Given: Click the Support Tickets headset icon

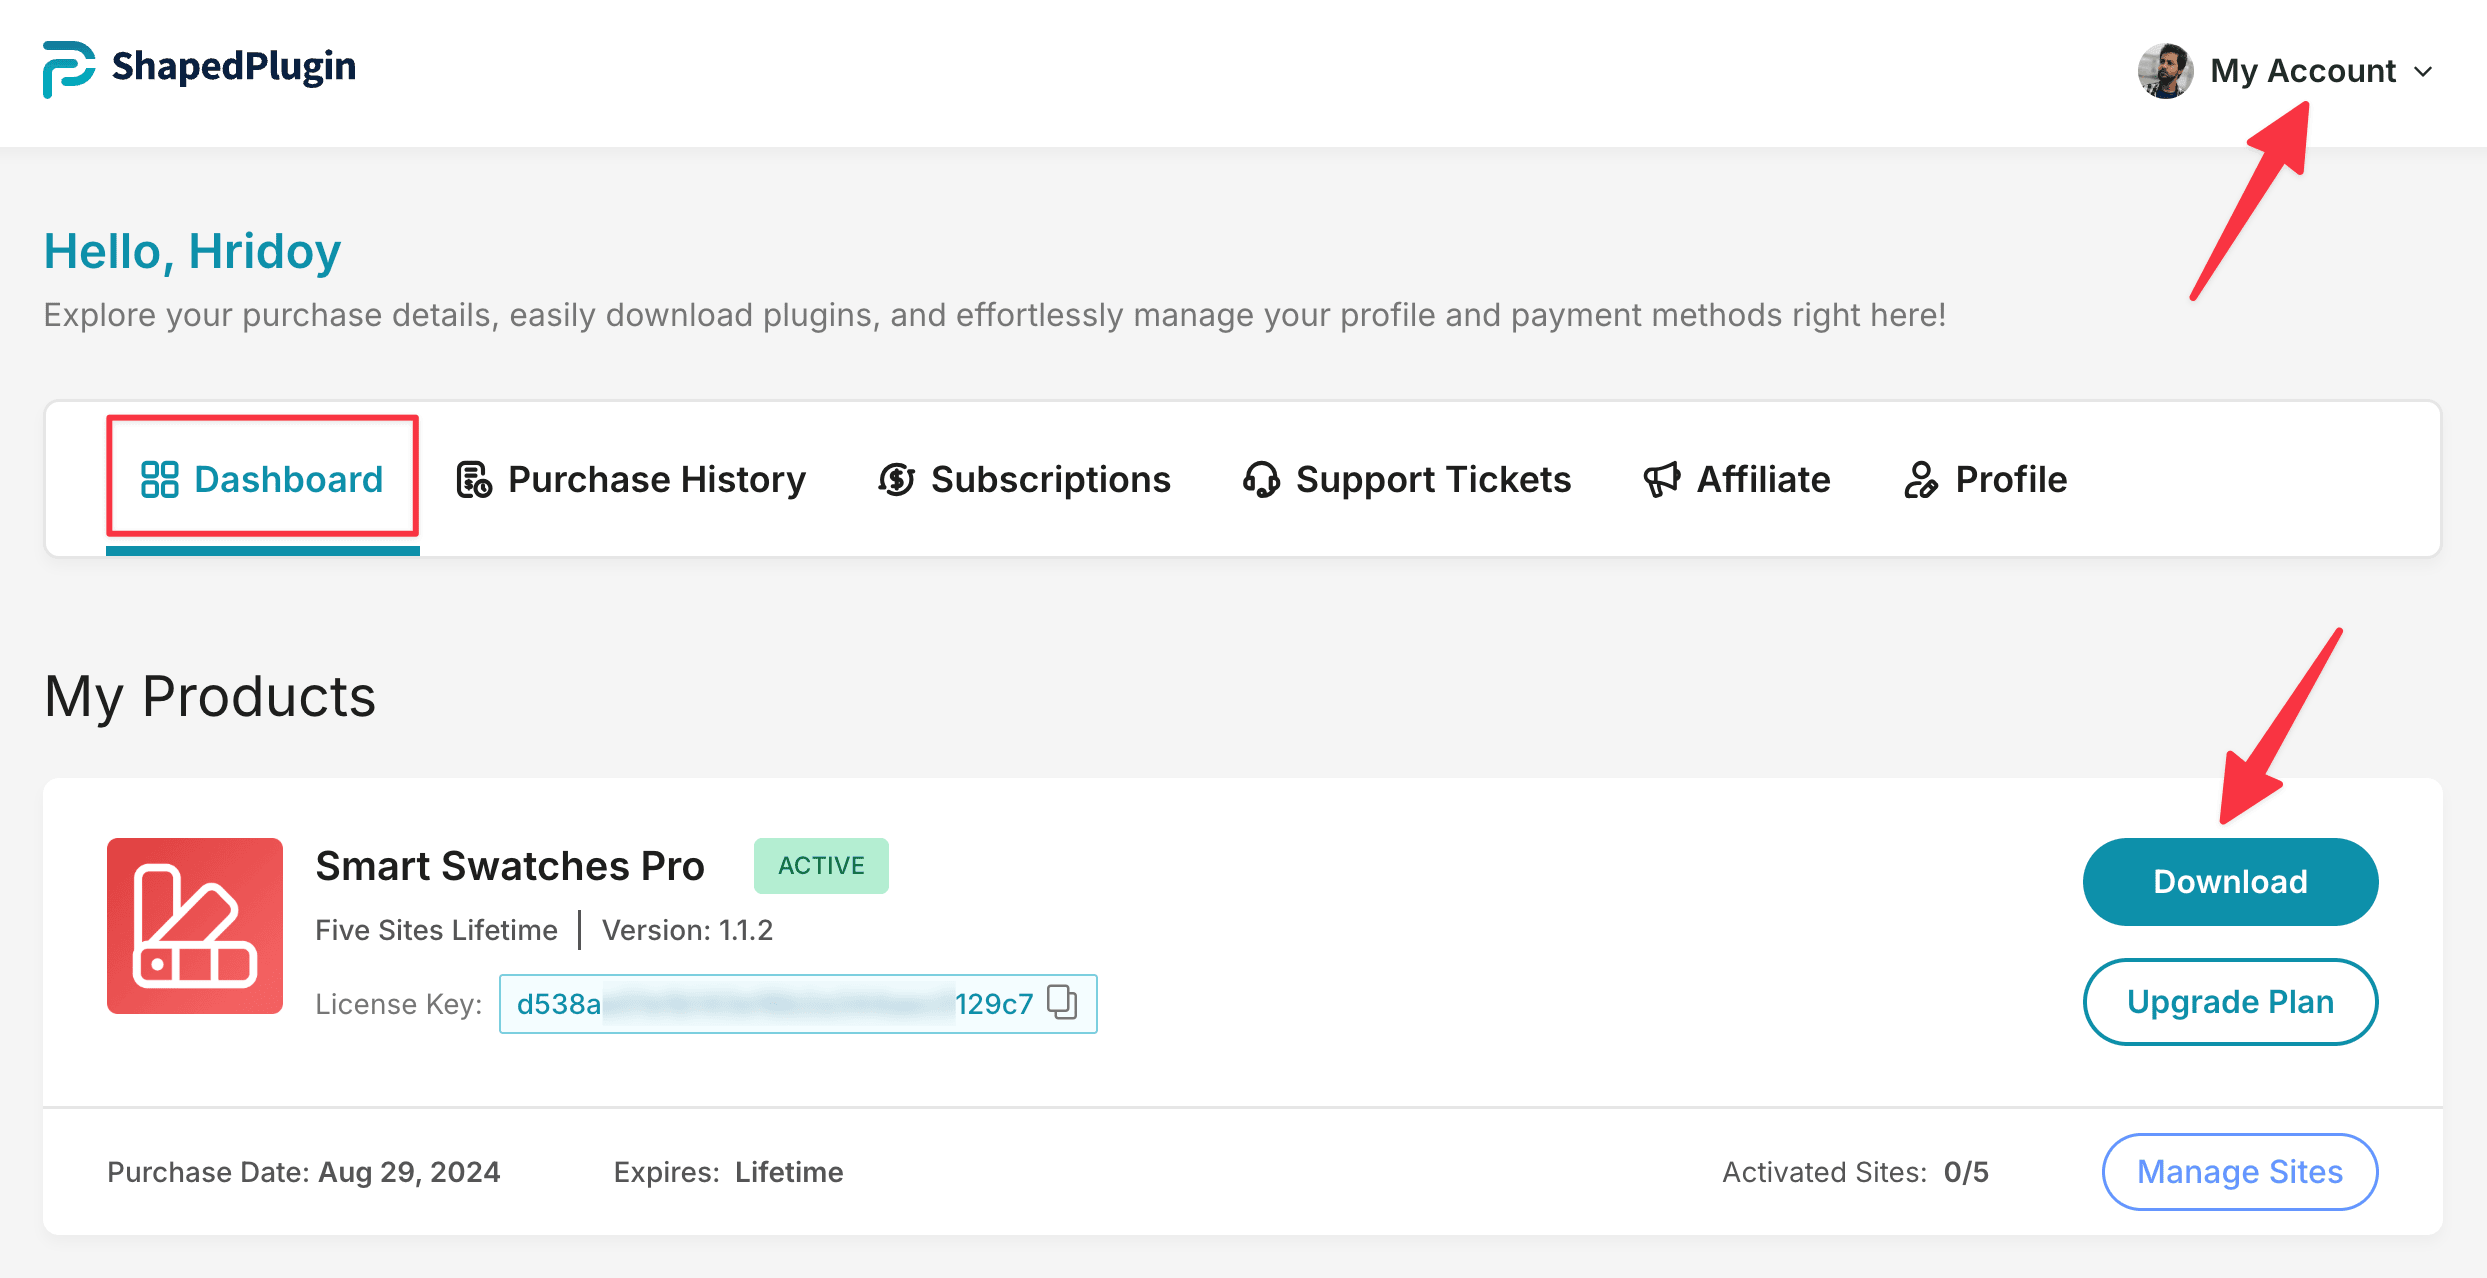Looking at the screenshot, I should click(1261, 480).
